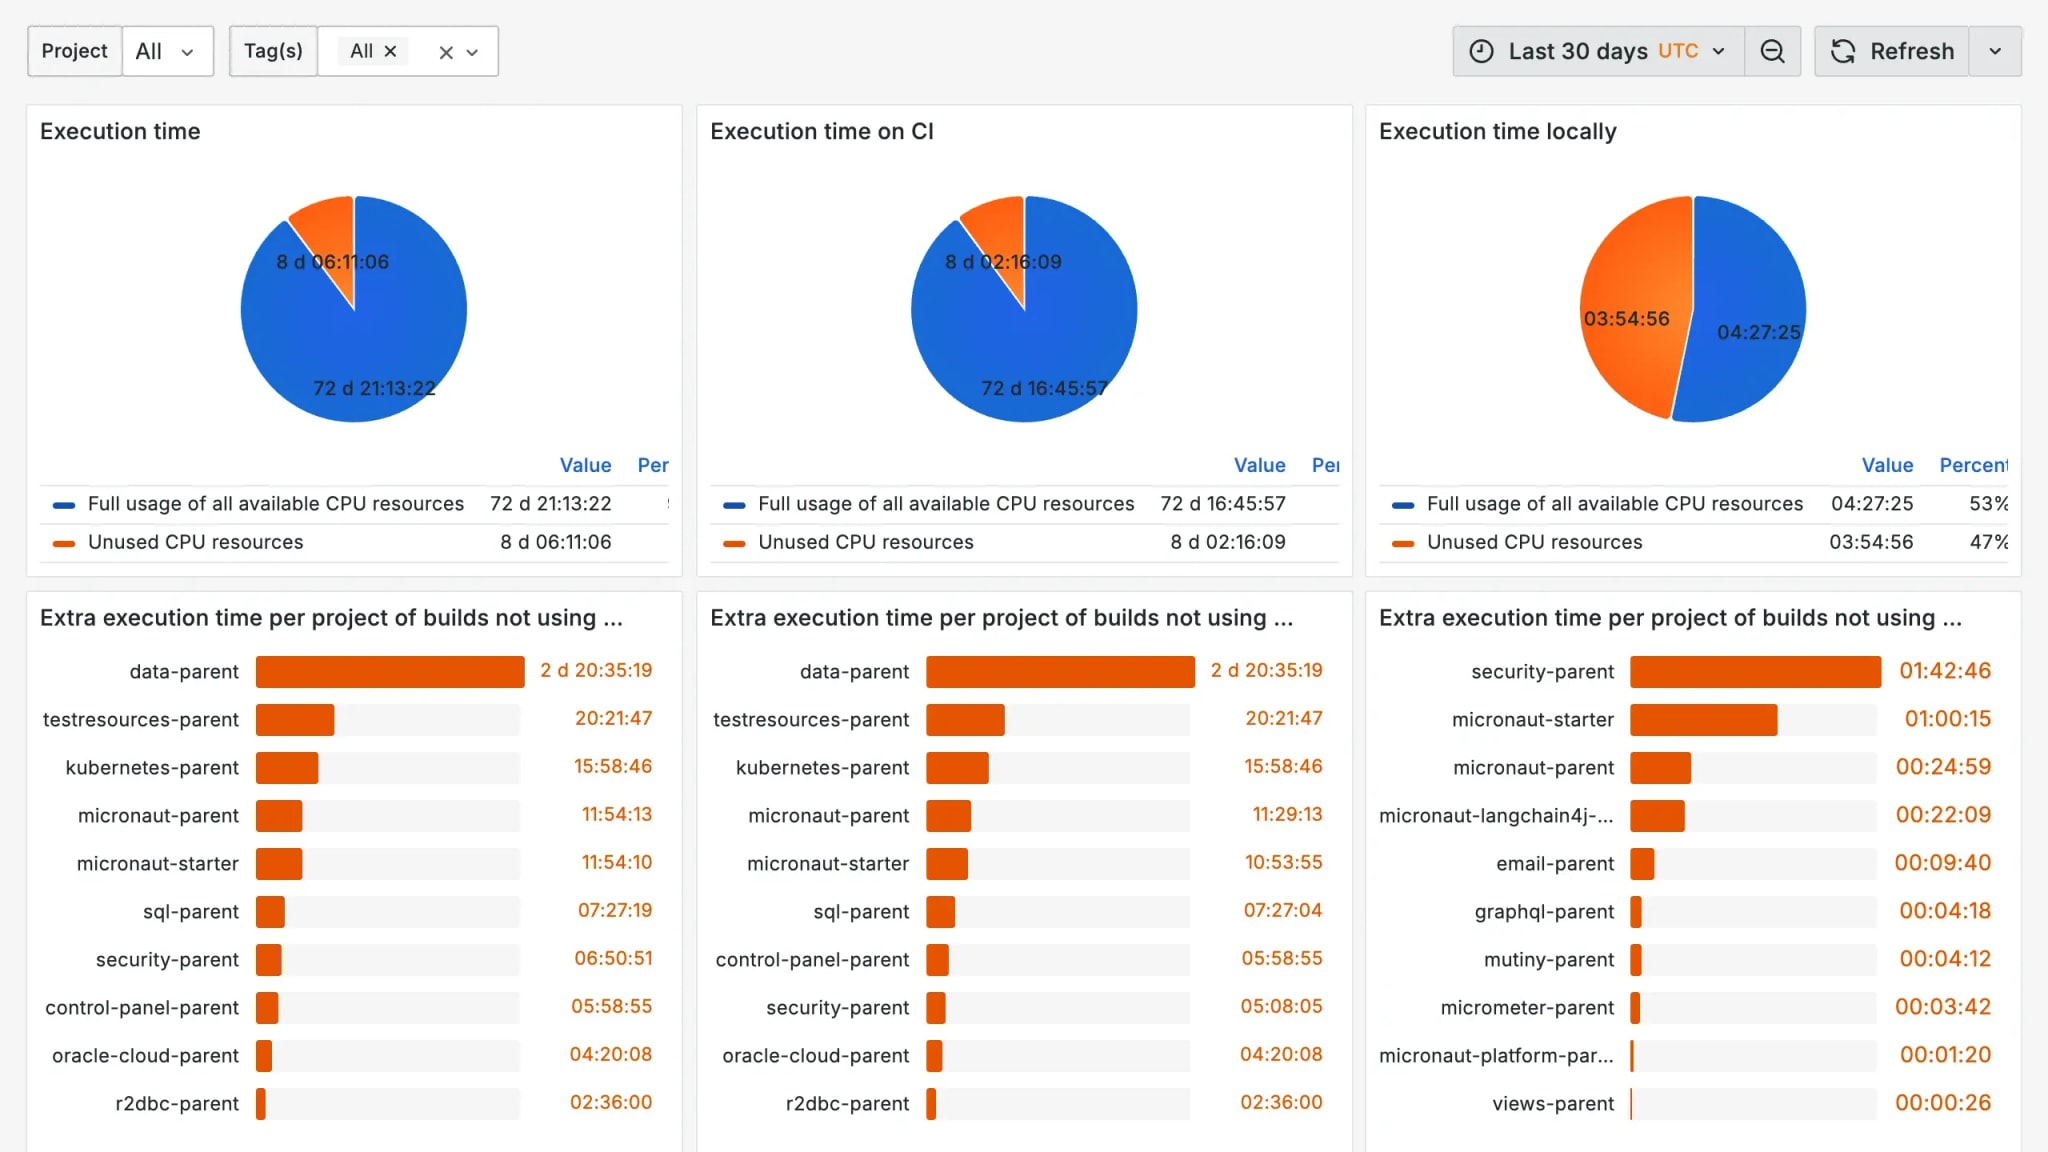Click oracle-cloud-parent label in CI panel

pyautogui.click(x=816, y=1056)
